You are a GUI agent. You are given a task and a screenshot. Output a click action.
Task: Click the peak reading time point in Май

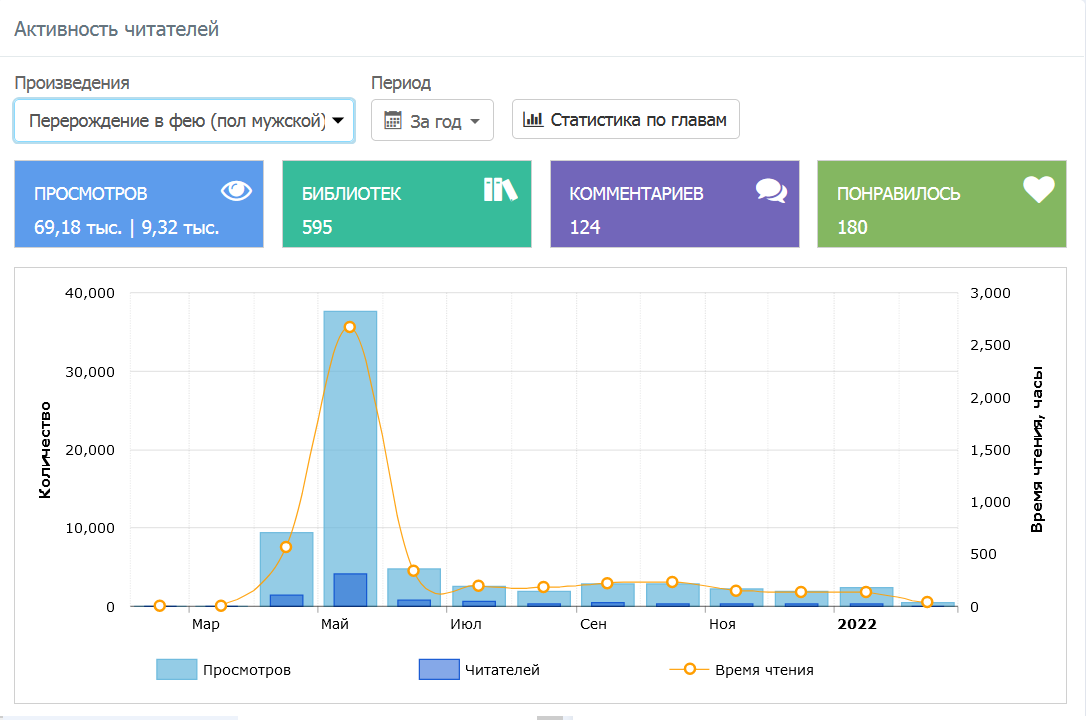(x=350, y=327)
